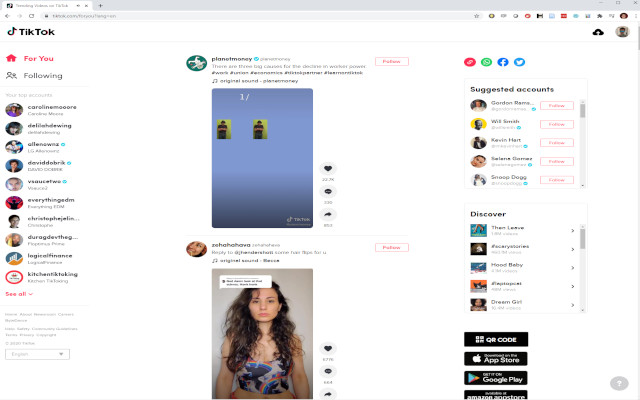Expand top accounts with See all
The height and width of the screenshot is (400, 640).
click(19, 294)
